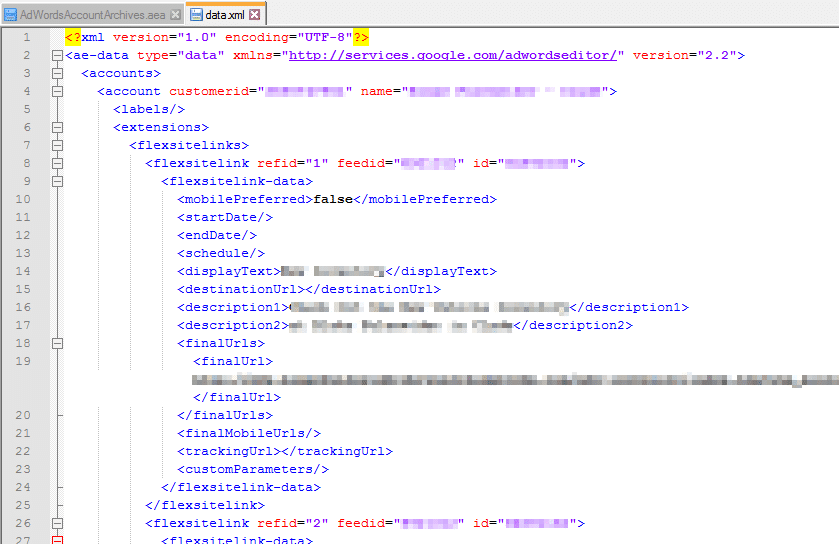Collapse the account fold on line 4
The width and height of the screenshot is (839, 544).
[57, 91]
